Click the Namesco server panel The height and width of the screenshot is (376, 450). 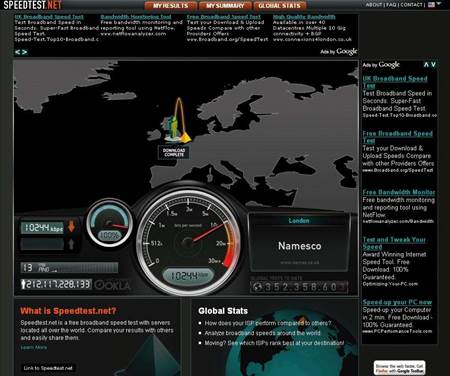click(x=299, y=242)
